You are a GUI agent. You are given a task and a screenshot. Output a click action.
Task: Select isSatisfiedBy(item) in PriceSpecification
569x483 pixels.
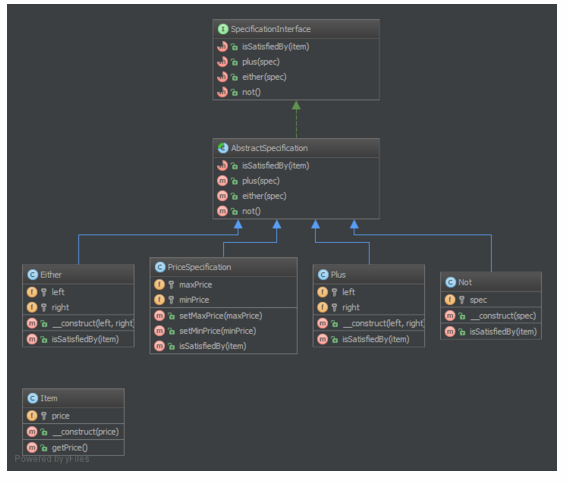point(213,346)
